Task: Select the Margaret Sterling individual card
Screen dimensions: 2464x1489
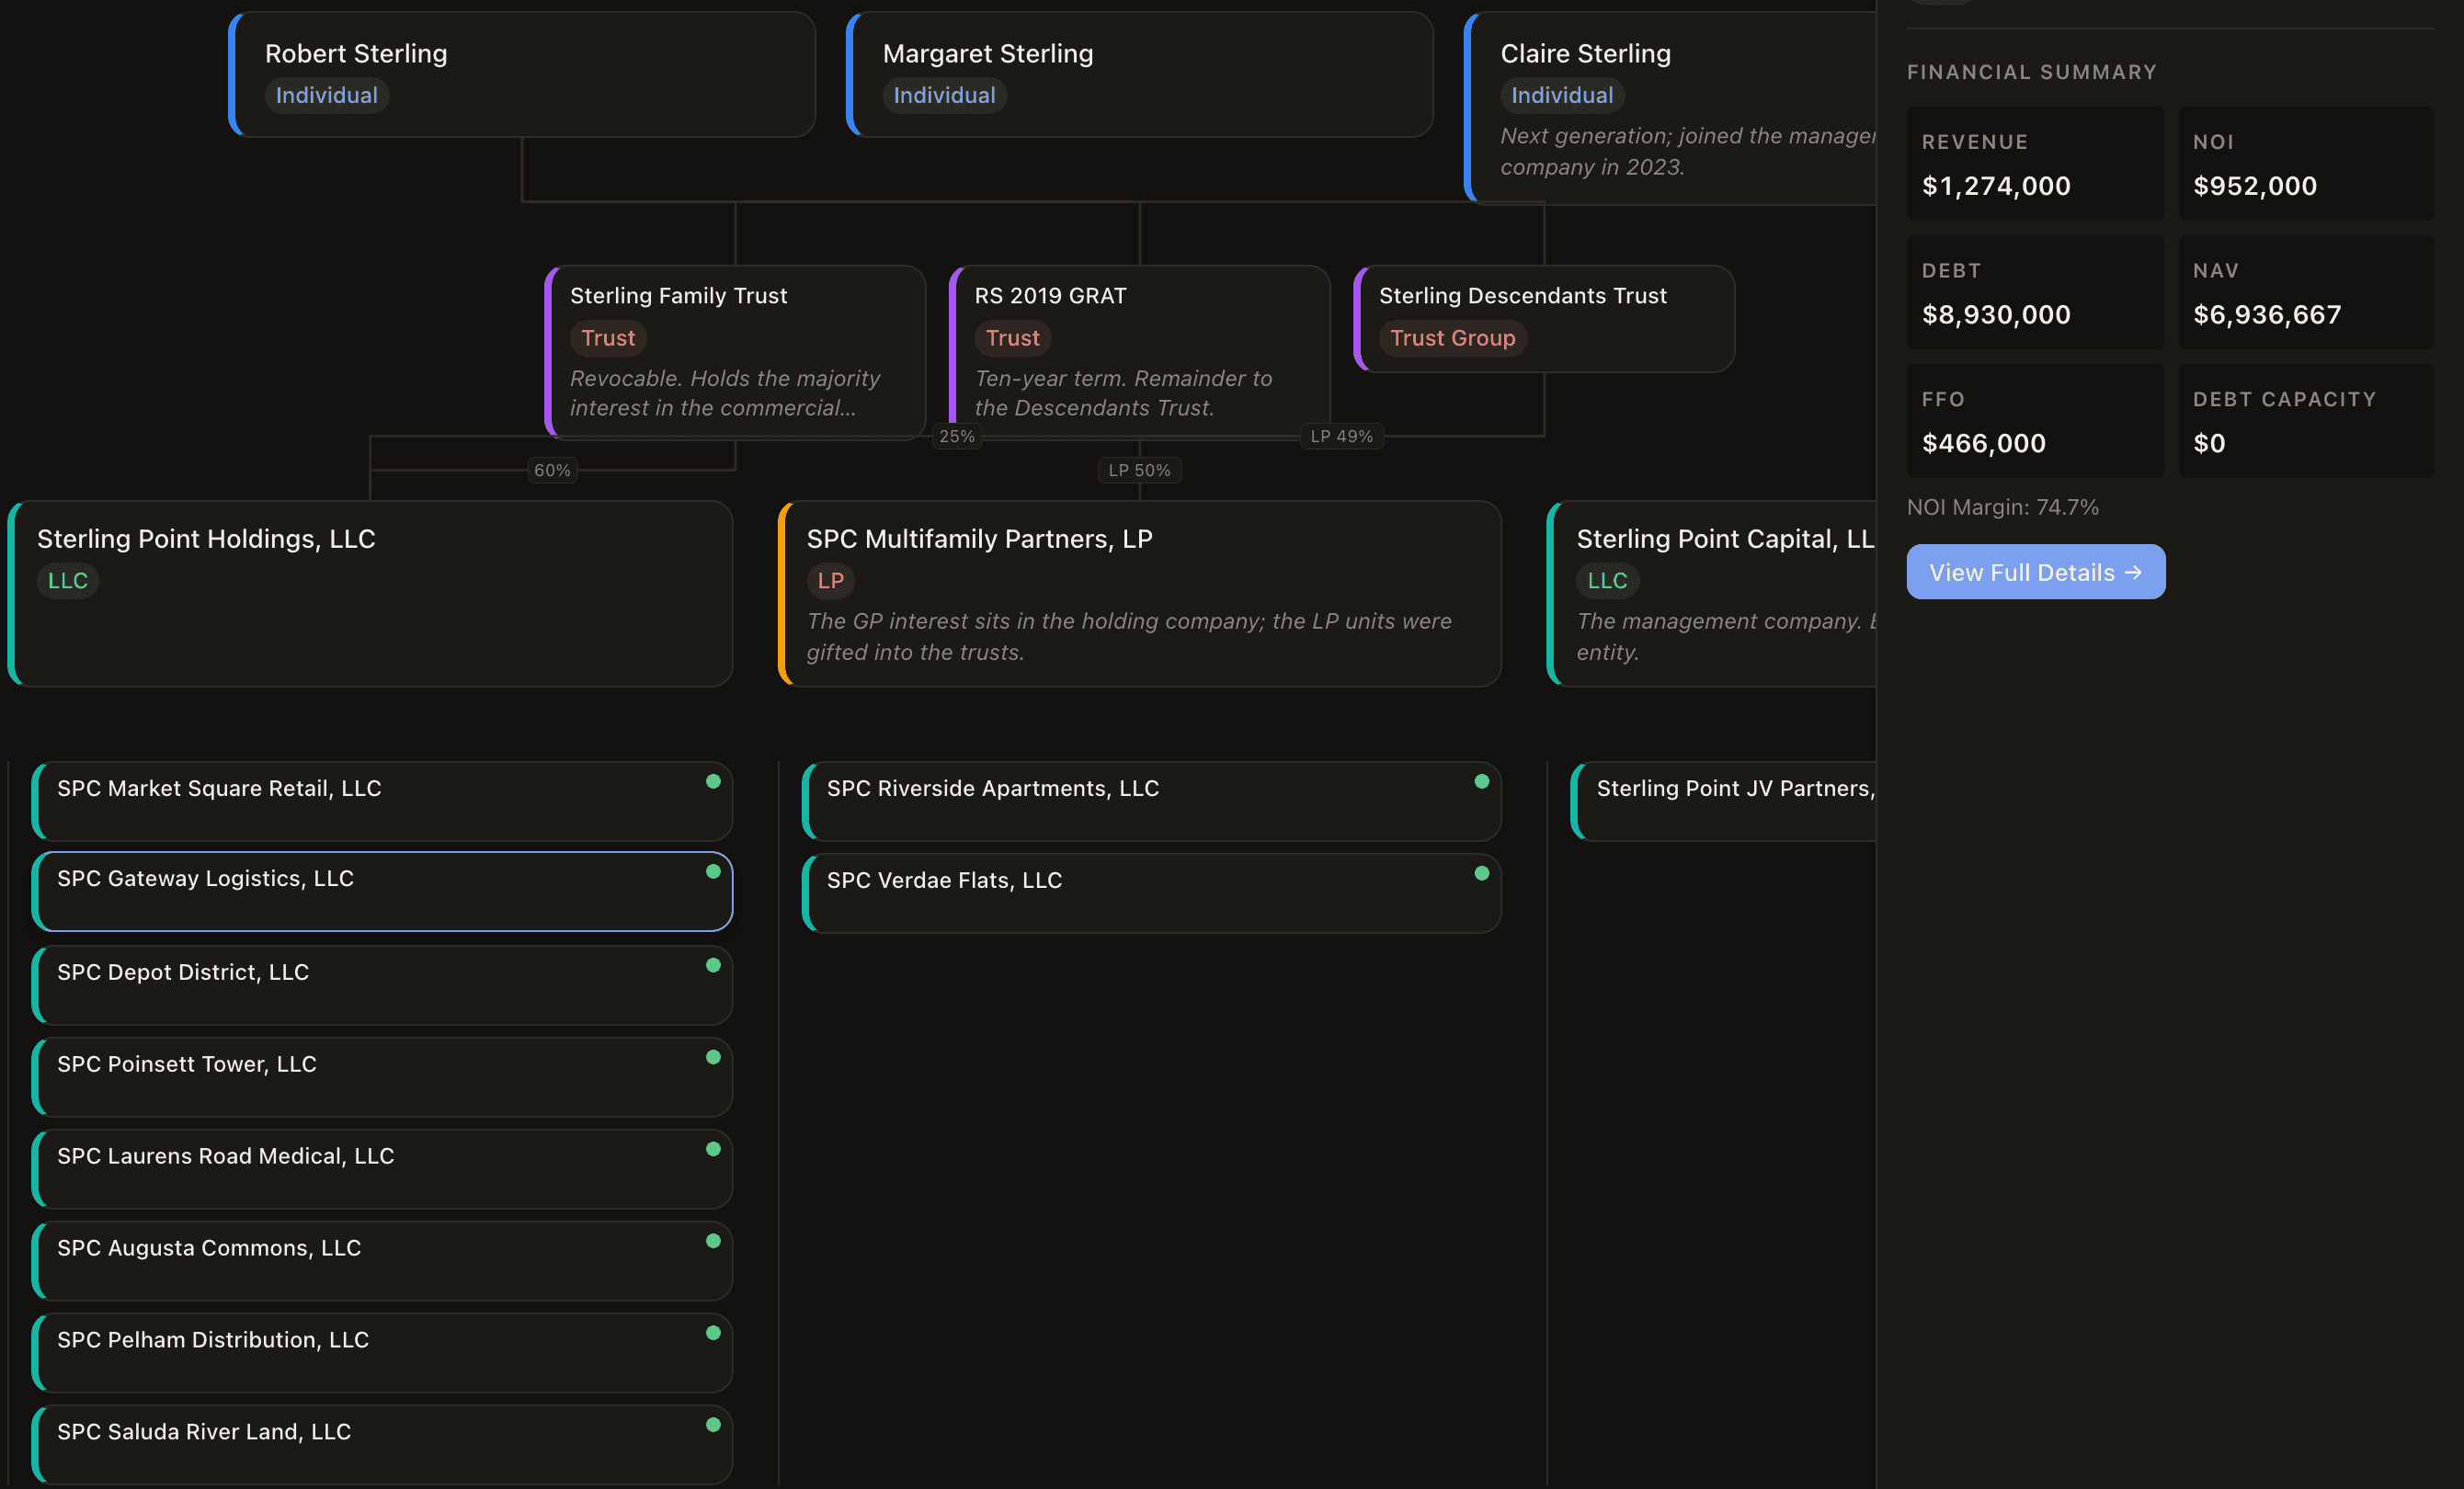Action: (x=1140, y=74)
